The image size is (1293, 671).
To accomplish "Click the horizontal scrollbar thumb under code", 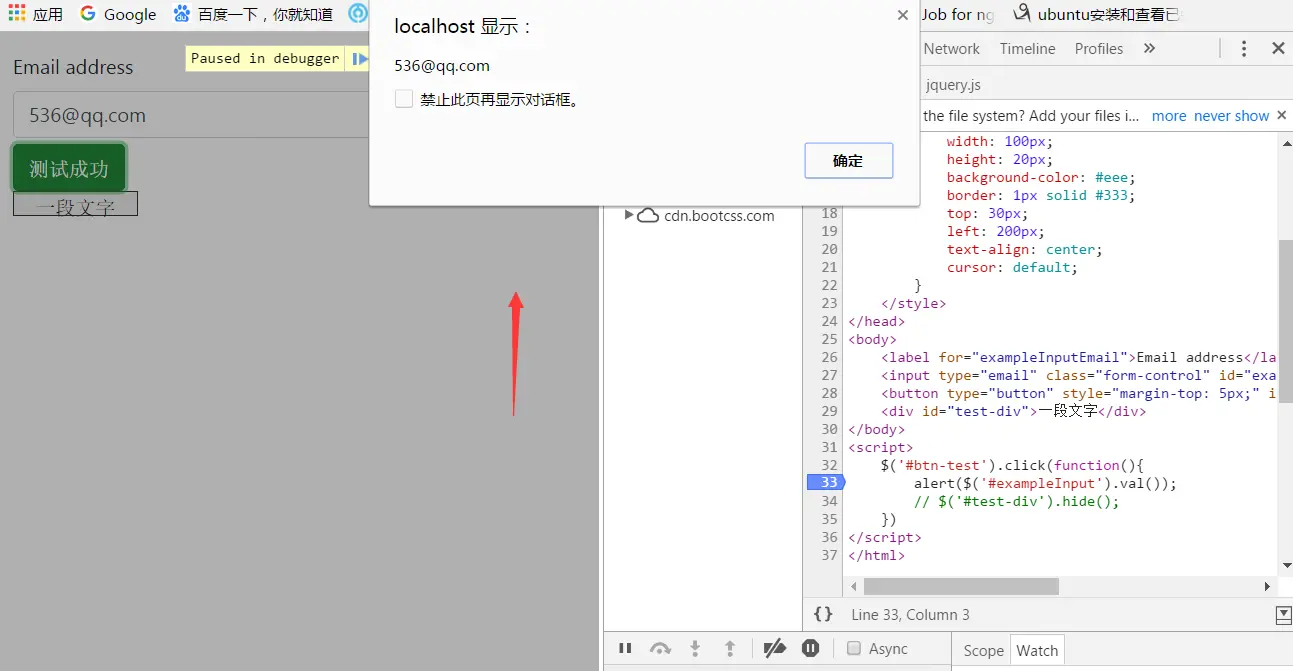I will pos(961,586).
